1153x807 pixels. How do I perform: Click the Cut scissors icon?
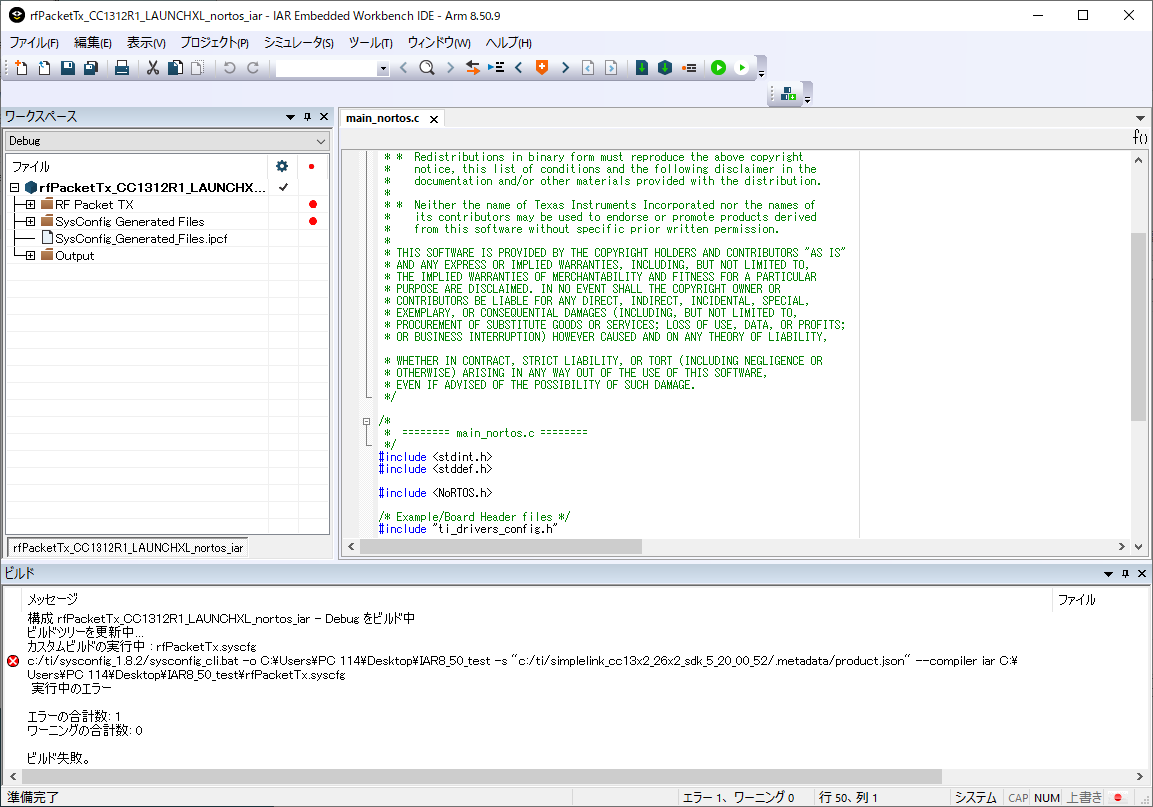[153, 68]
